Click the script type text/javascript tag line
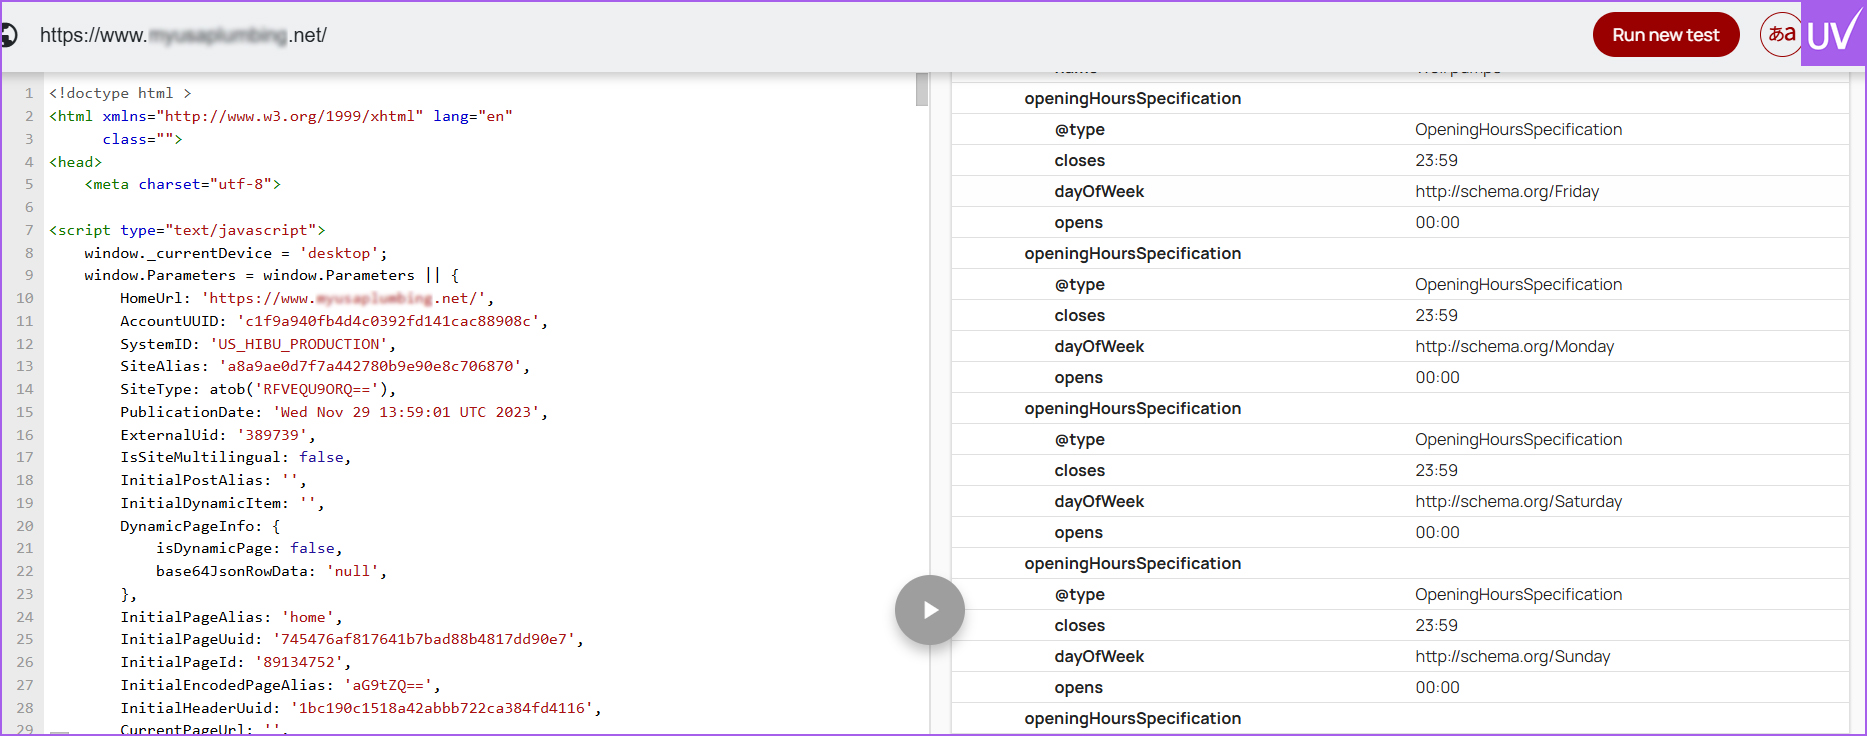Viewport: 1867px width, 736px height. (187, 230)
